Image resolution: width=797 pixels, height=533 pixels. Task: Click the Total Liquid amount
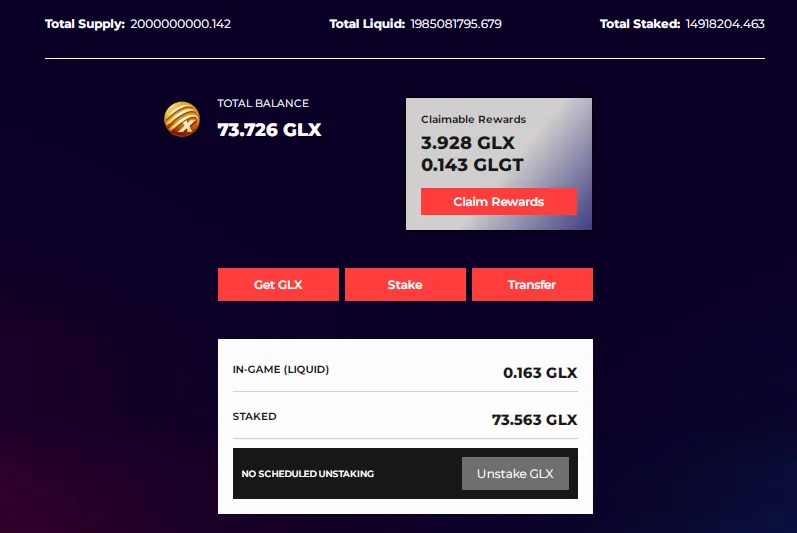(x=456, y=24)
